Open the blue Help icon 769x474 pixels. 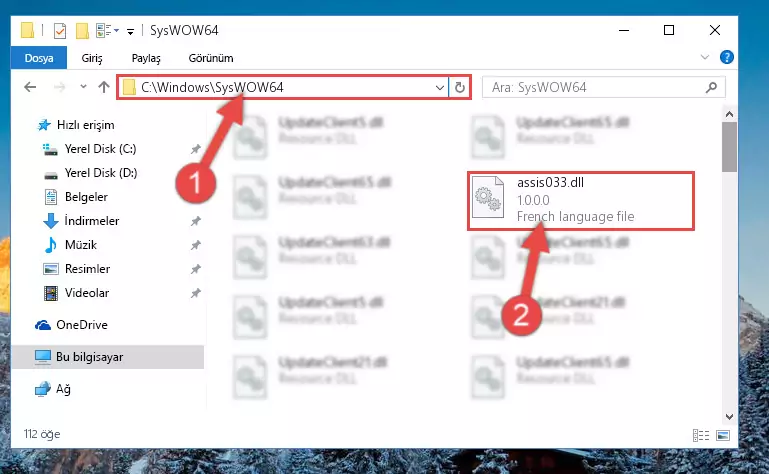pos(726,57)
